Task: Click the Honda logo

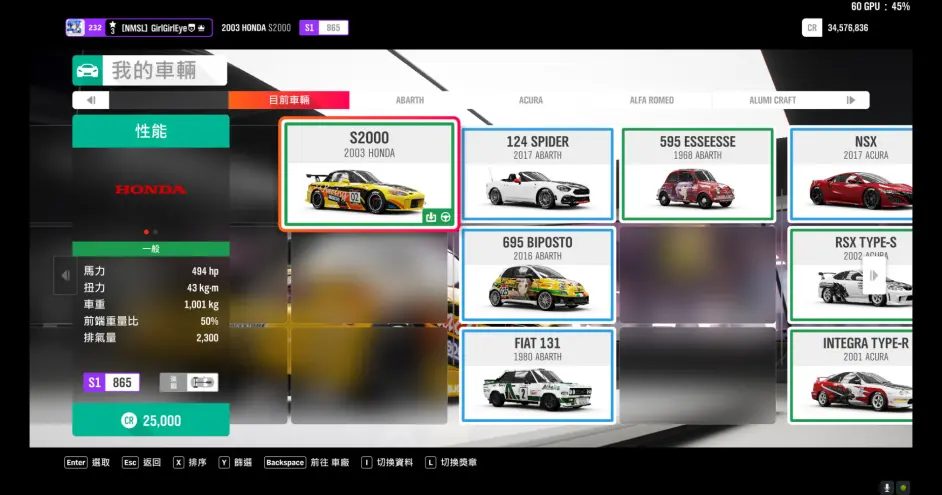Action: (151, 190)
